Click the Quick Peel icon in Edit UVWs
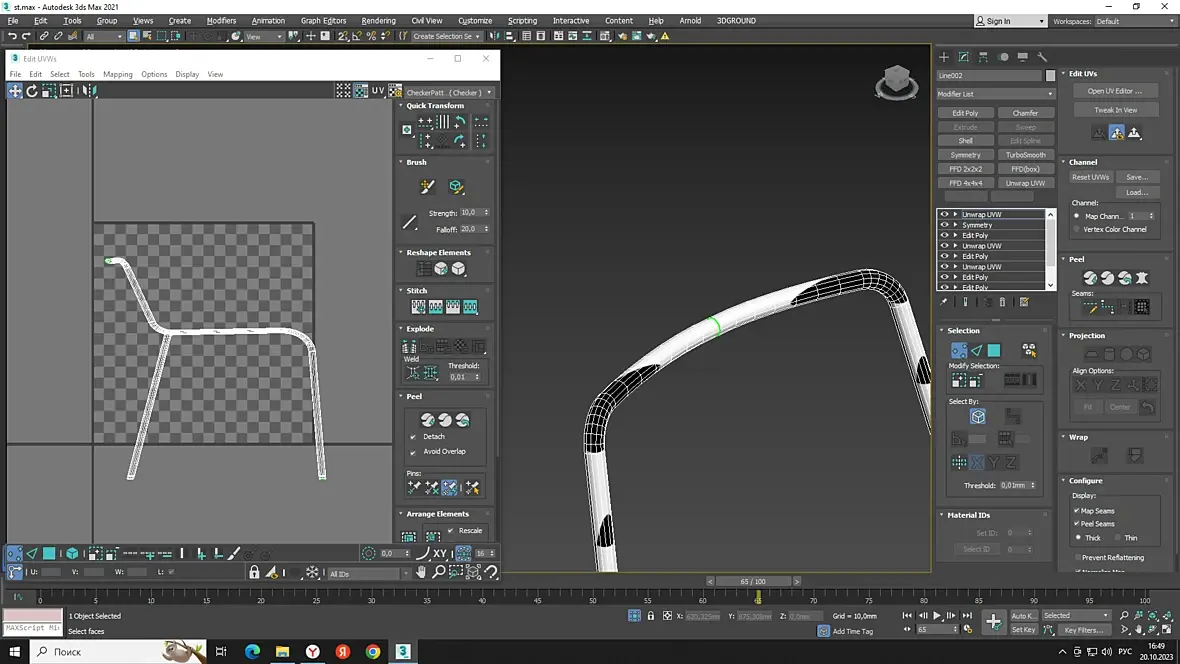Viewport: 1180px width, 664px height. click(x=427, y=420)
